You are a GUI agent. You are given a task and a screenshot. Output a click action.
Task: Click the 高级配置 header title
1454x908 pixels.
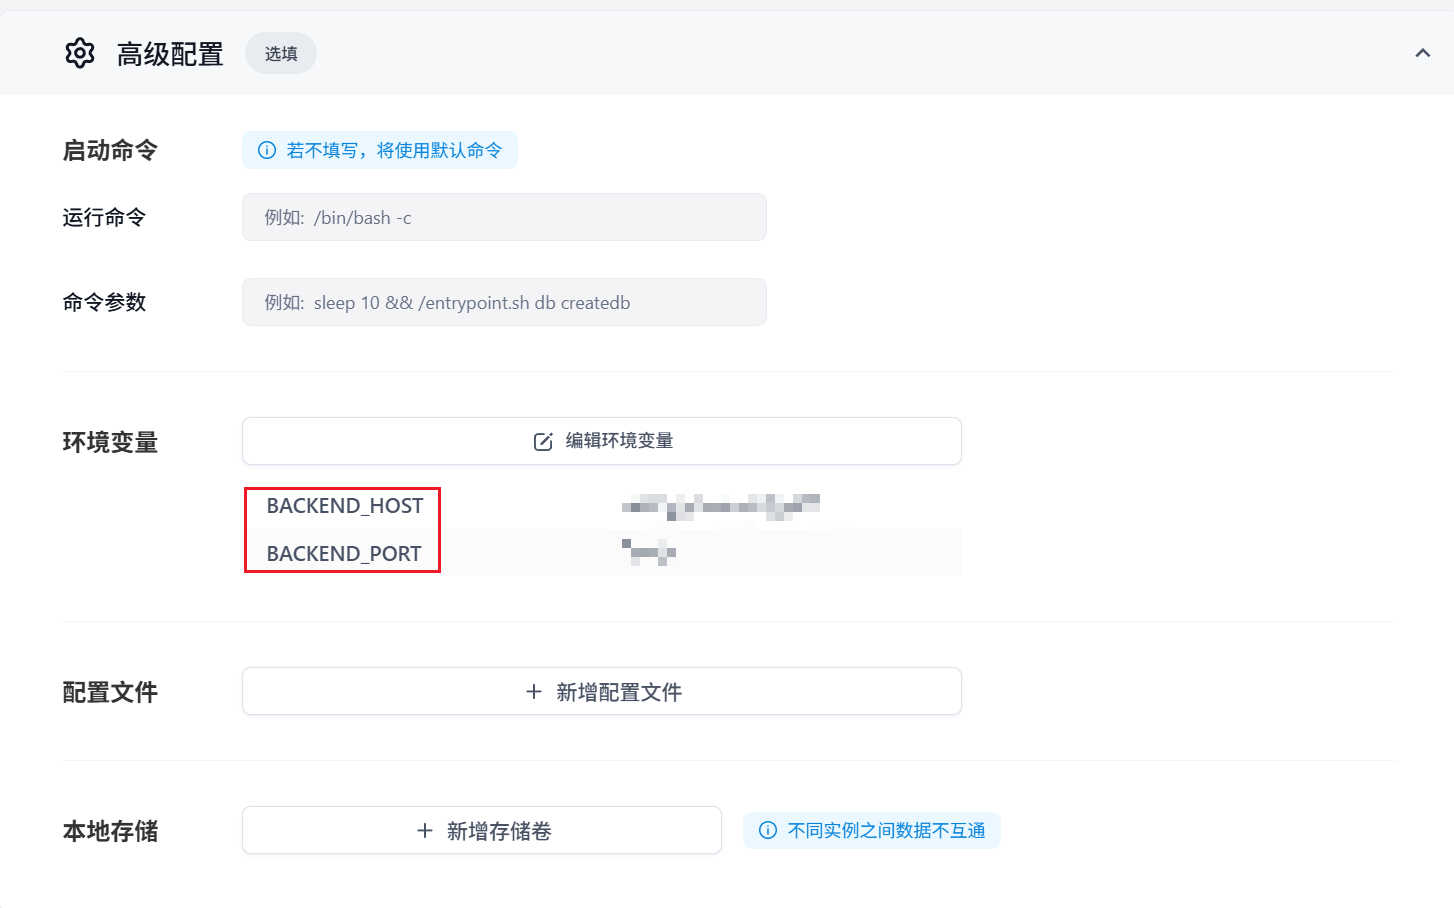pos(170,54)
